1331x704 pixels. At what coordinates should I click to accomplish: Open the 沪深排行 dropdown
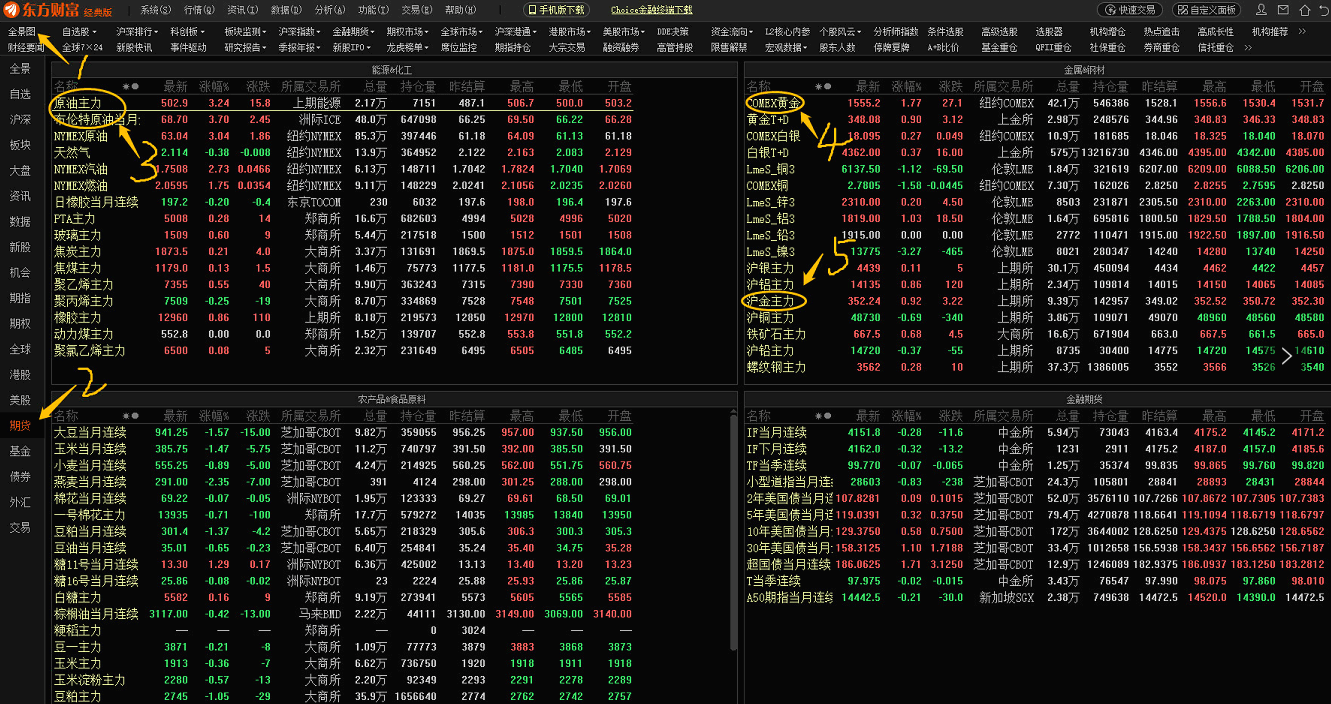[135, 32]
